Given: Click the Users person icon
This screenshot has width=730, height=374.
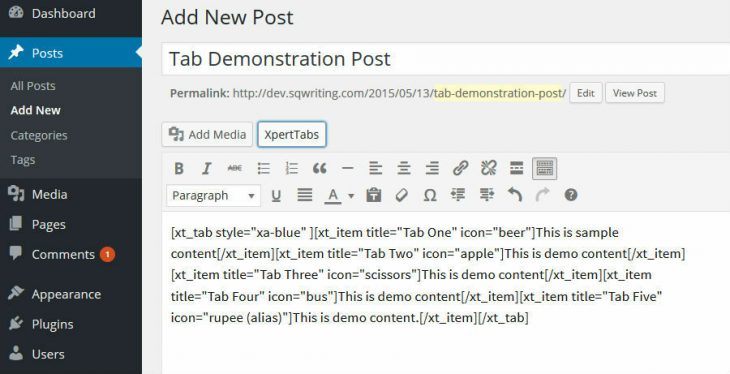Looking at the screenshot, I should point(16,353).
